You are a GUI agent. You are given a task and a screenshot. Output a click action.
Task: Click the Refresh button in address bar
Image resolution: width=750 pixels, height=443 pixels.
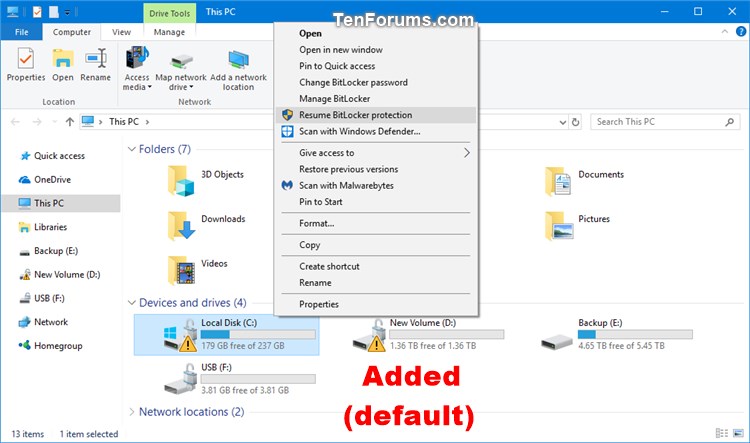[x=575, y=122]
